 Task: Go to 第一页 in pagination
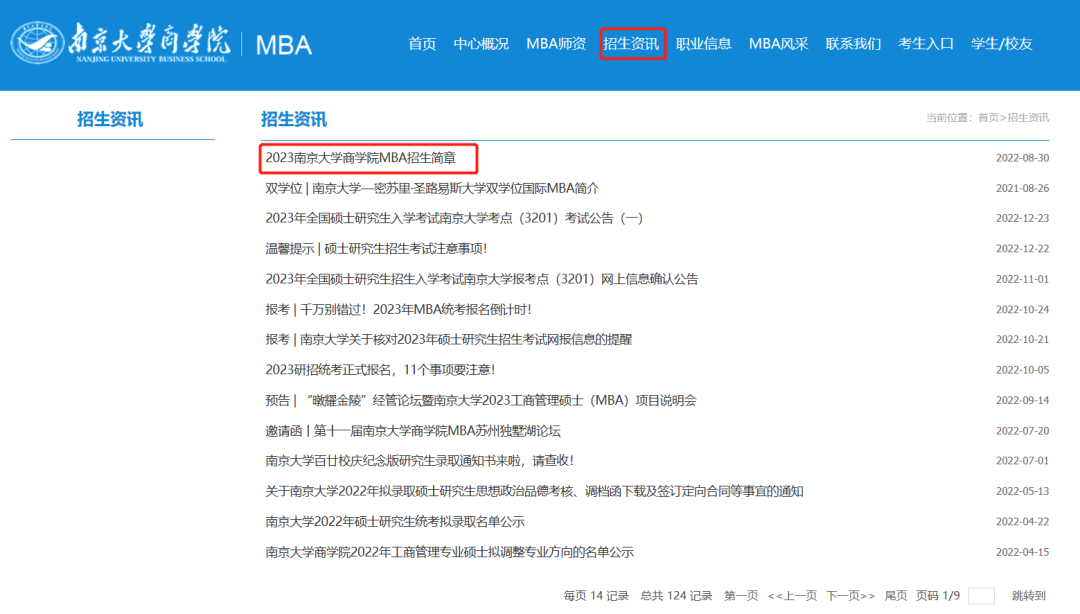tap(740, 595)
